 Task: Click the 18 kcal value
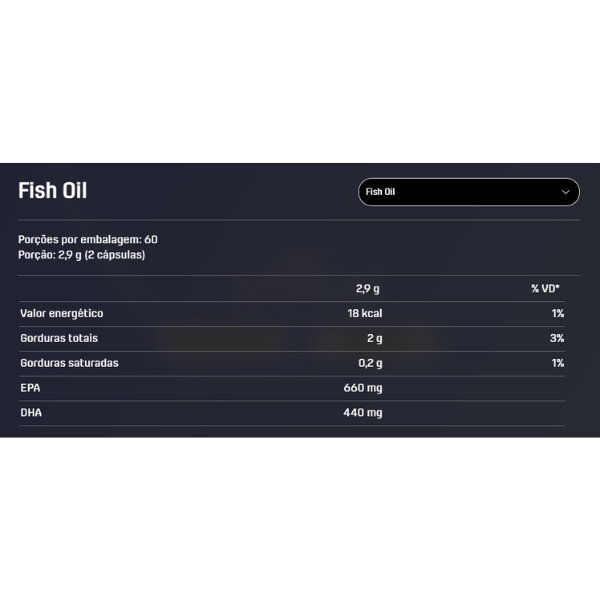[365, 313]
